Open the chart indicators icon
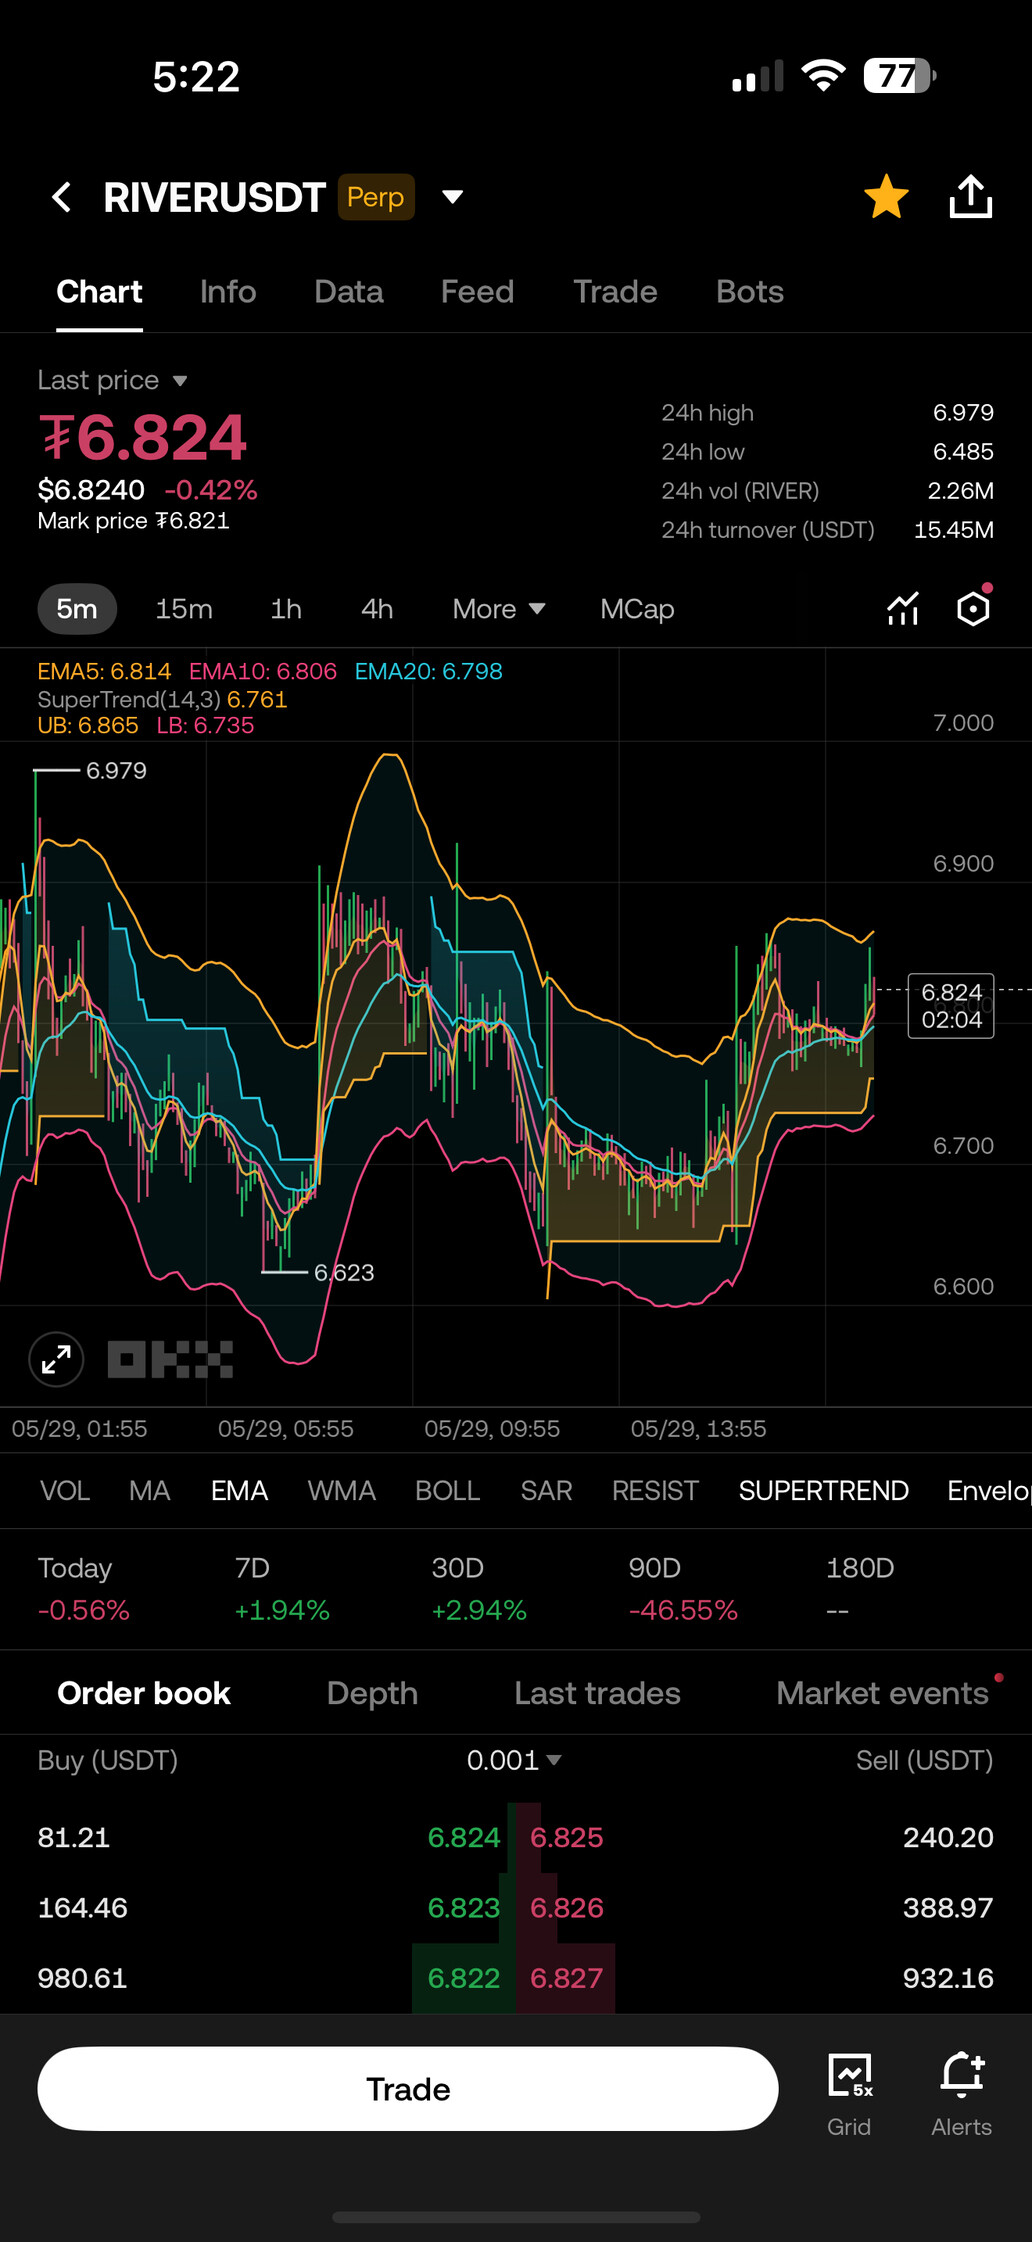Viewport: 1032px width, 2242px height. point(903,608)
